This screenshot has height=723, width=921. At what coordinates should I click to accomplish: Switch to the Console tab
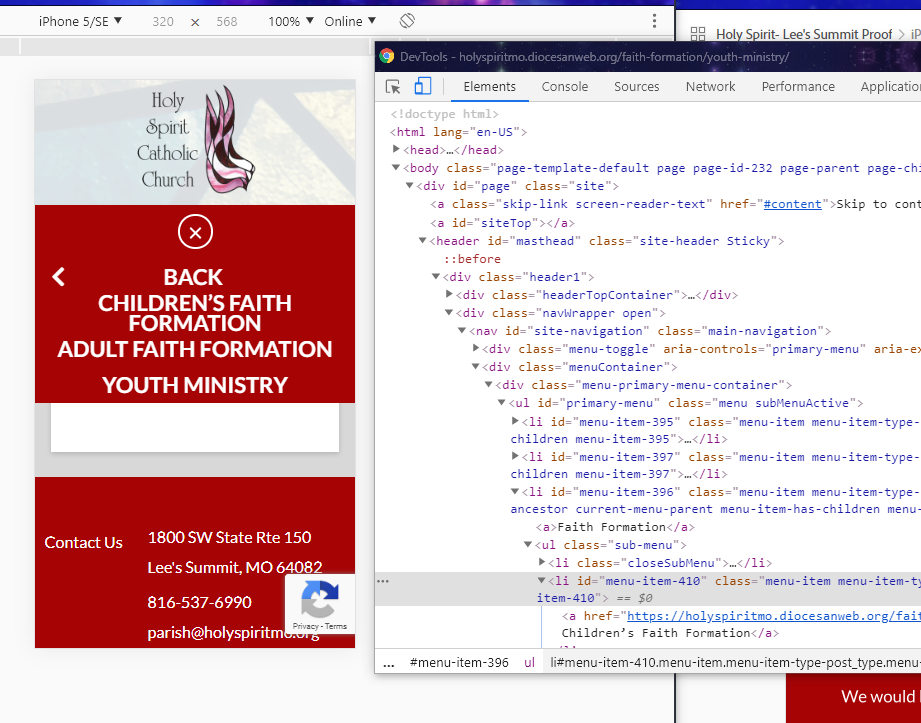pyautogui.click(x=565, y=87)
